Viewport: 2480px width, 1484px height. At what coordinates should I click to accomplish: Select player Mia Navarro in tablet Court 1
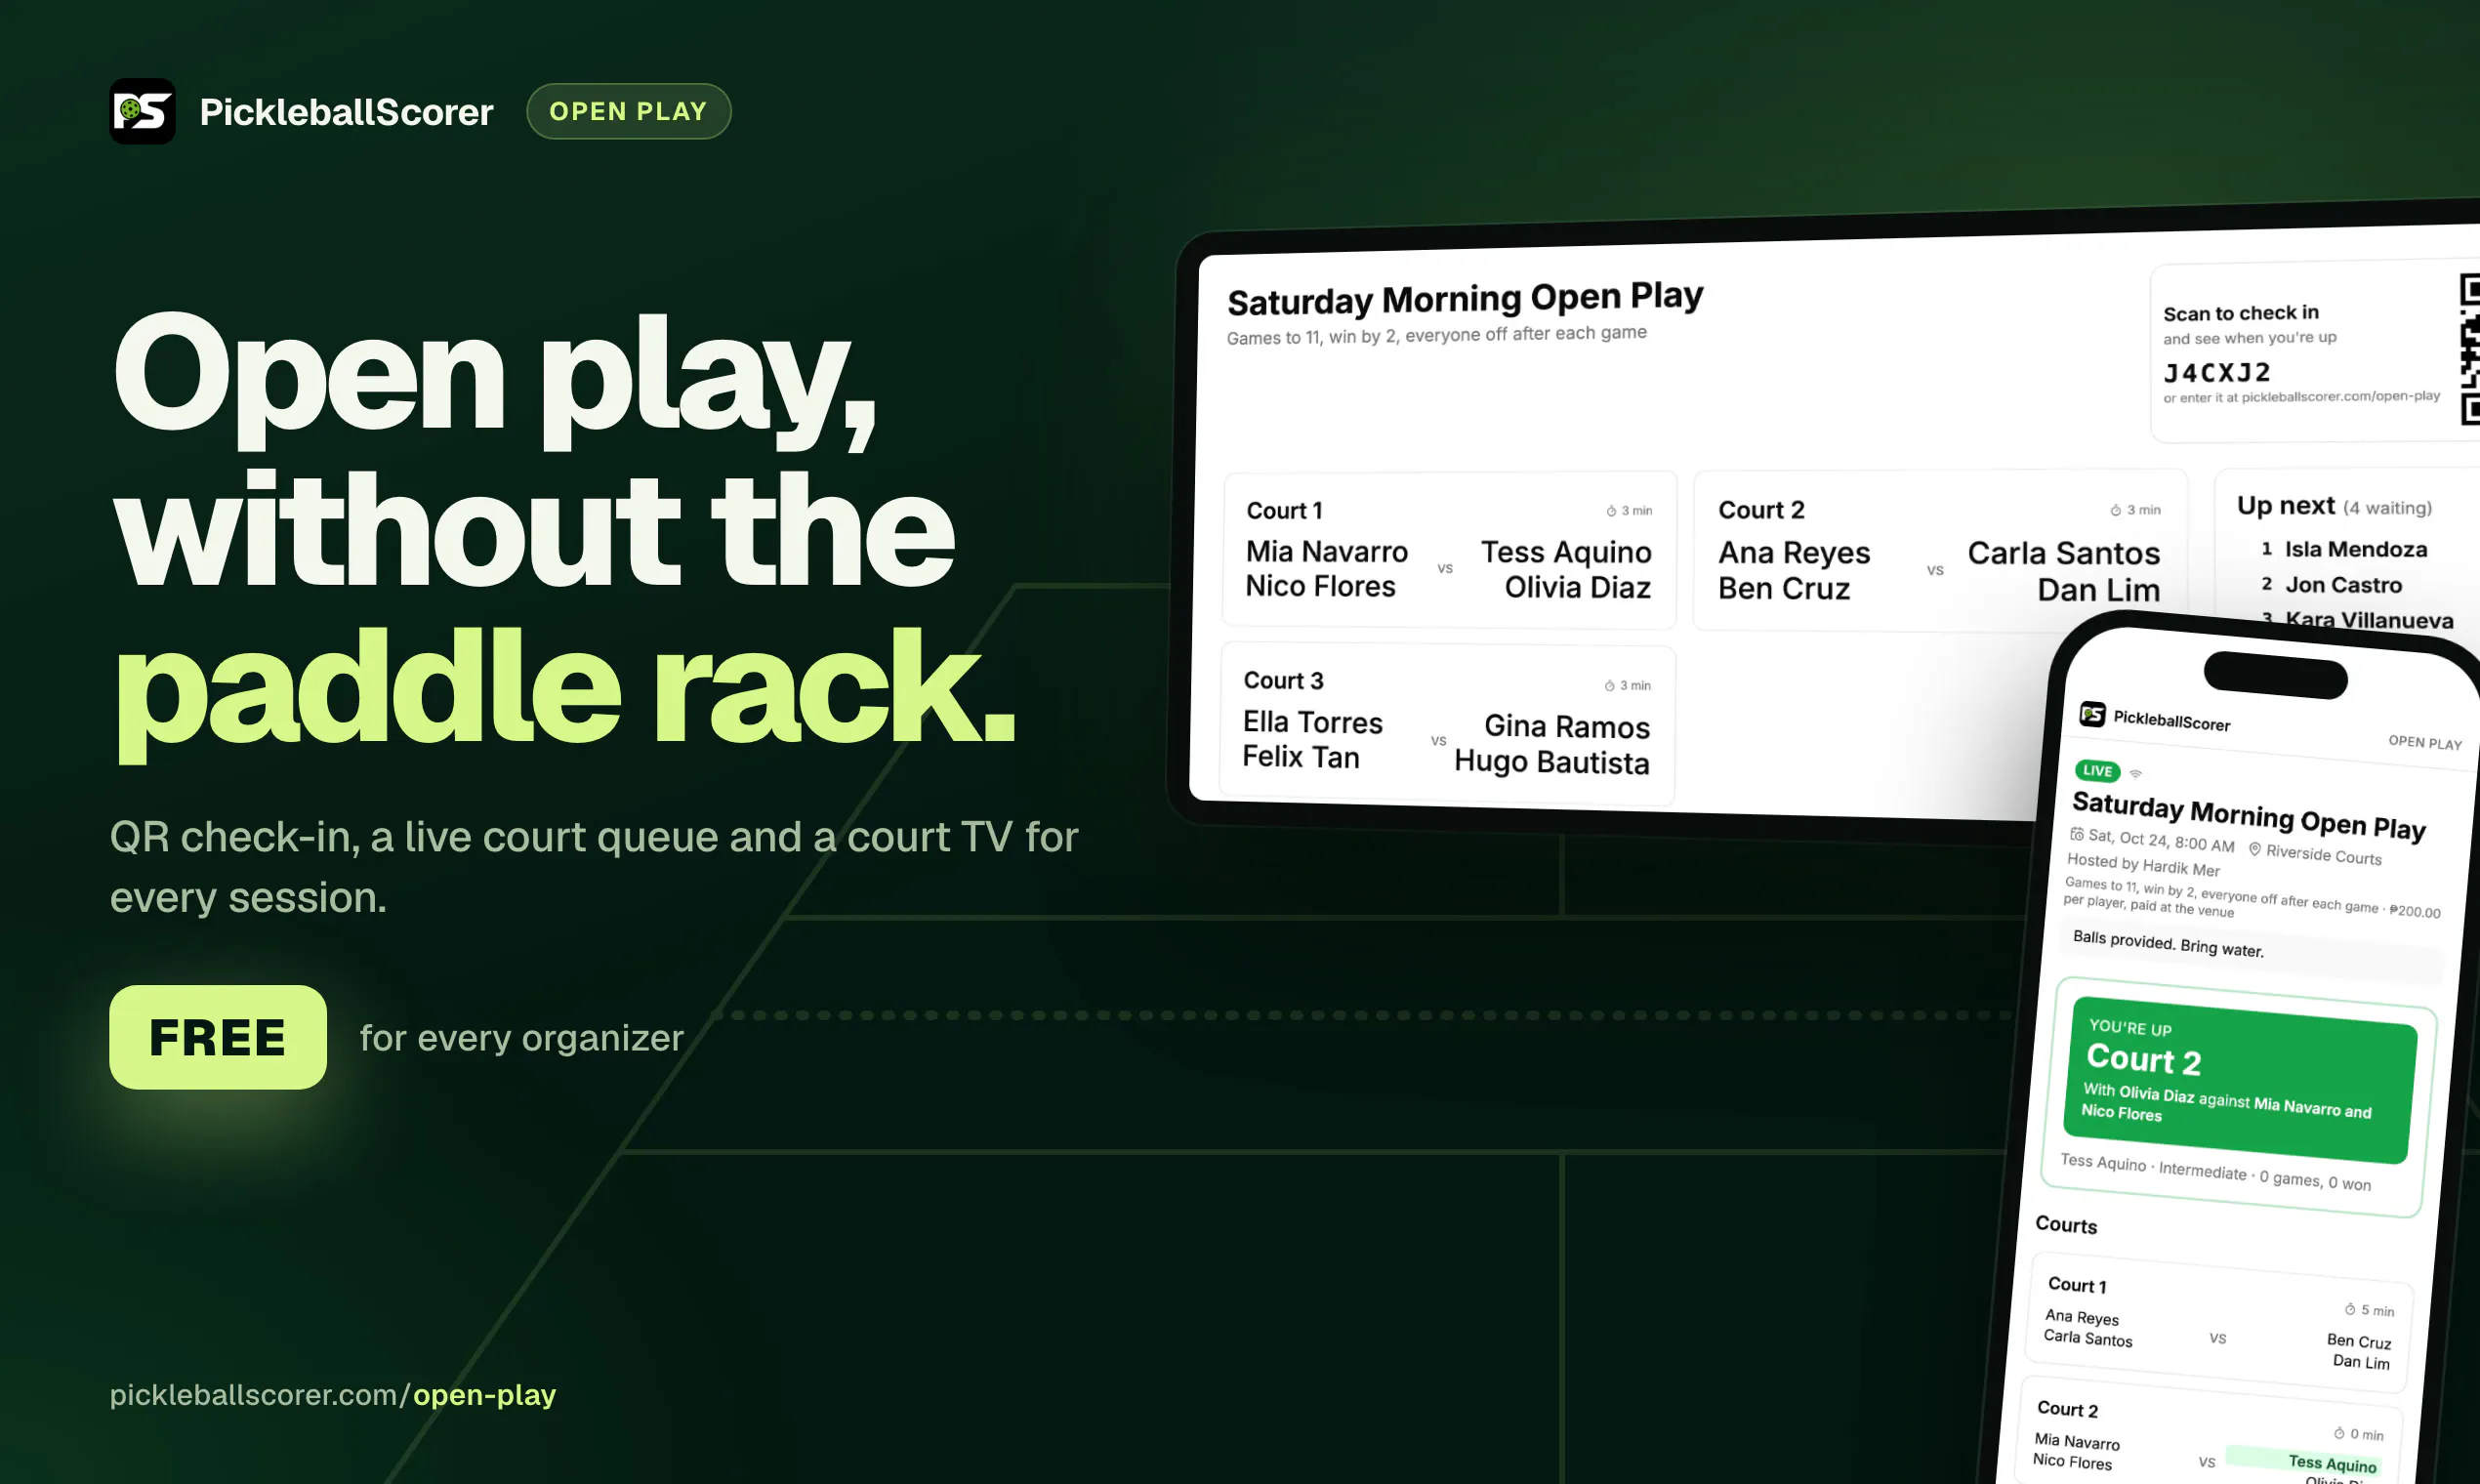(x=1326, y=552)
